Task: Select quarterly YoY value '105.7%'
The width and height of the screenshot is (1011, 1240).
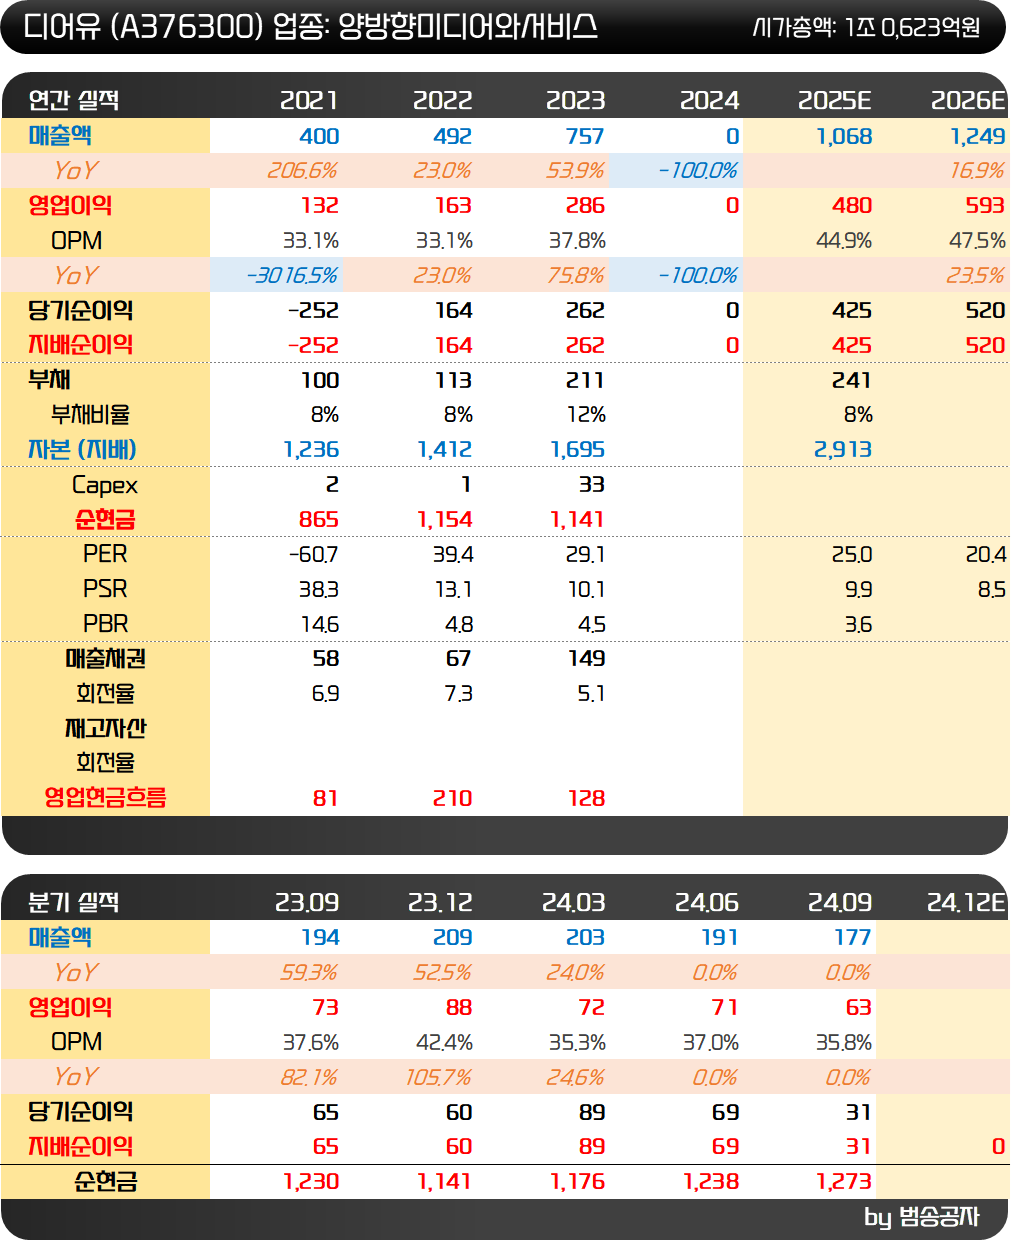Action: (x=438, y=1078)
